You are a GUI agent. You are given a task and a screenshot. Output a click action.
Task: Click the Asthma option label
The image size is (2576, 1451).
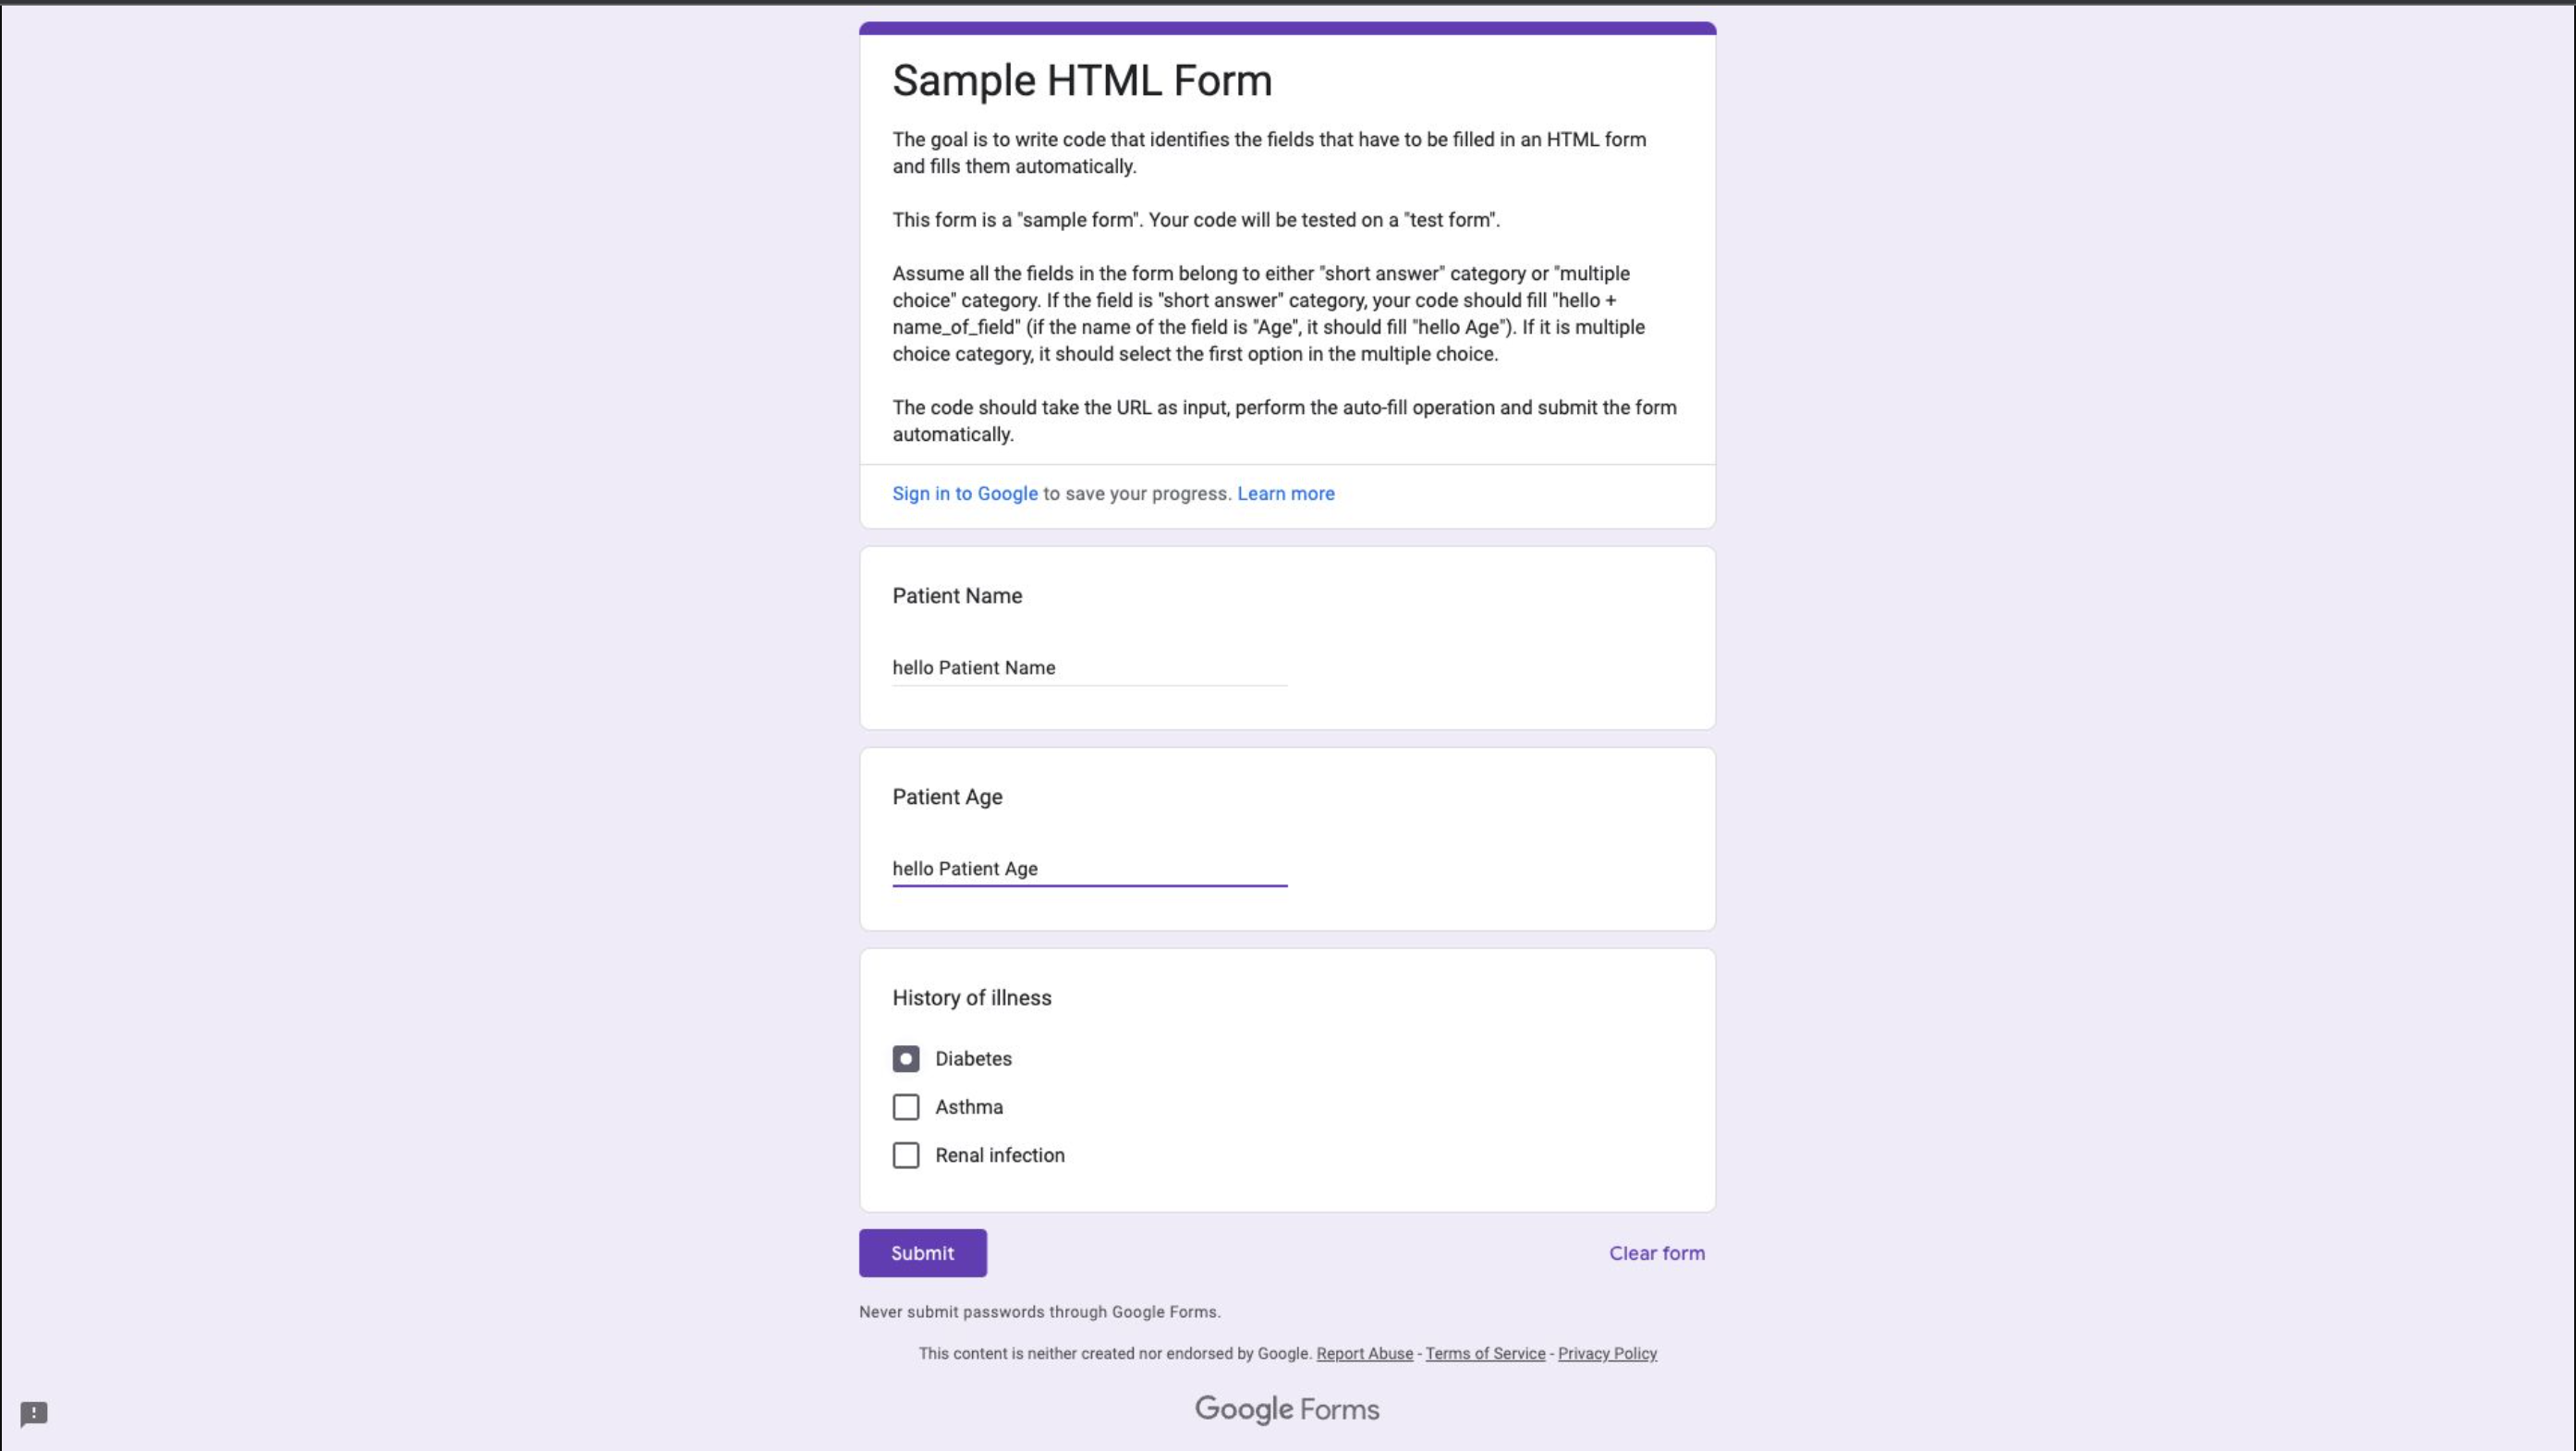(968, 1107)
